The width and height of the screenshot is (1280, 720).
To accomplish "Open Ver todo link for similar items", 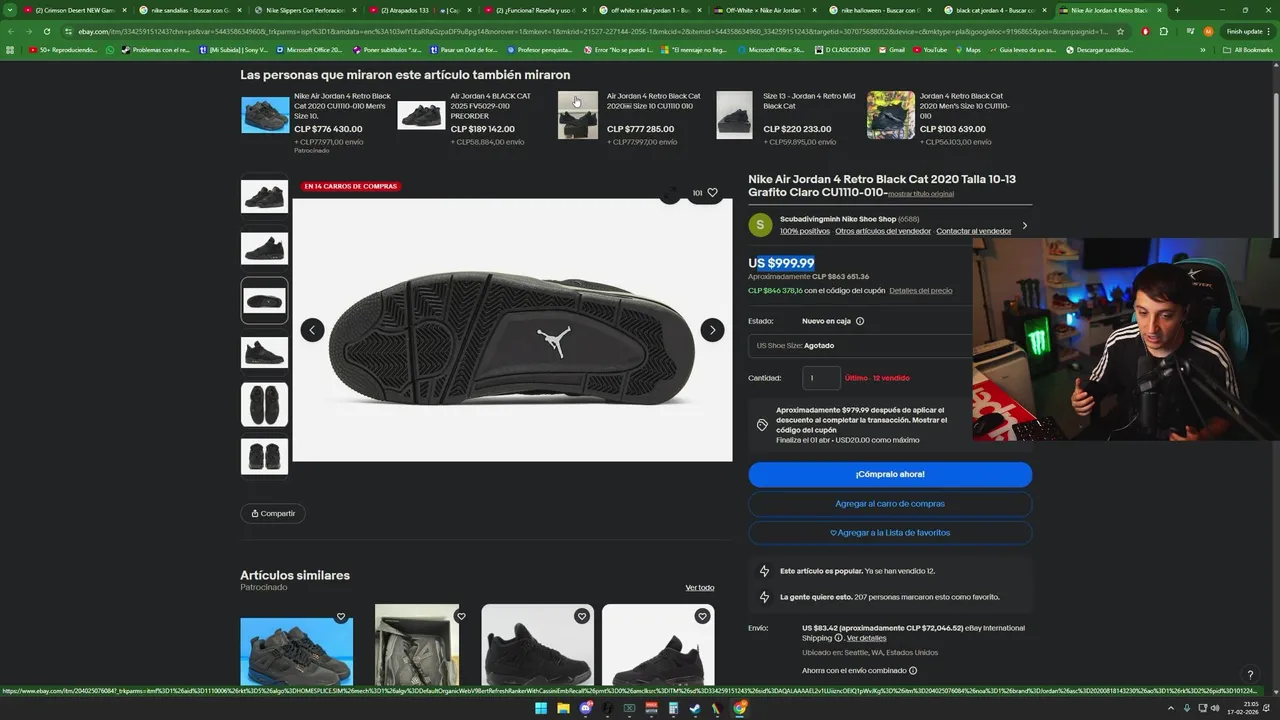I will click(x=700, y=587).
